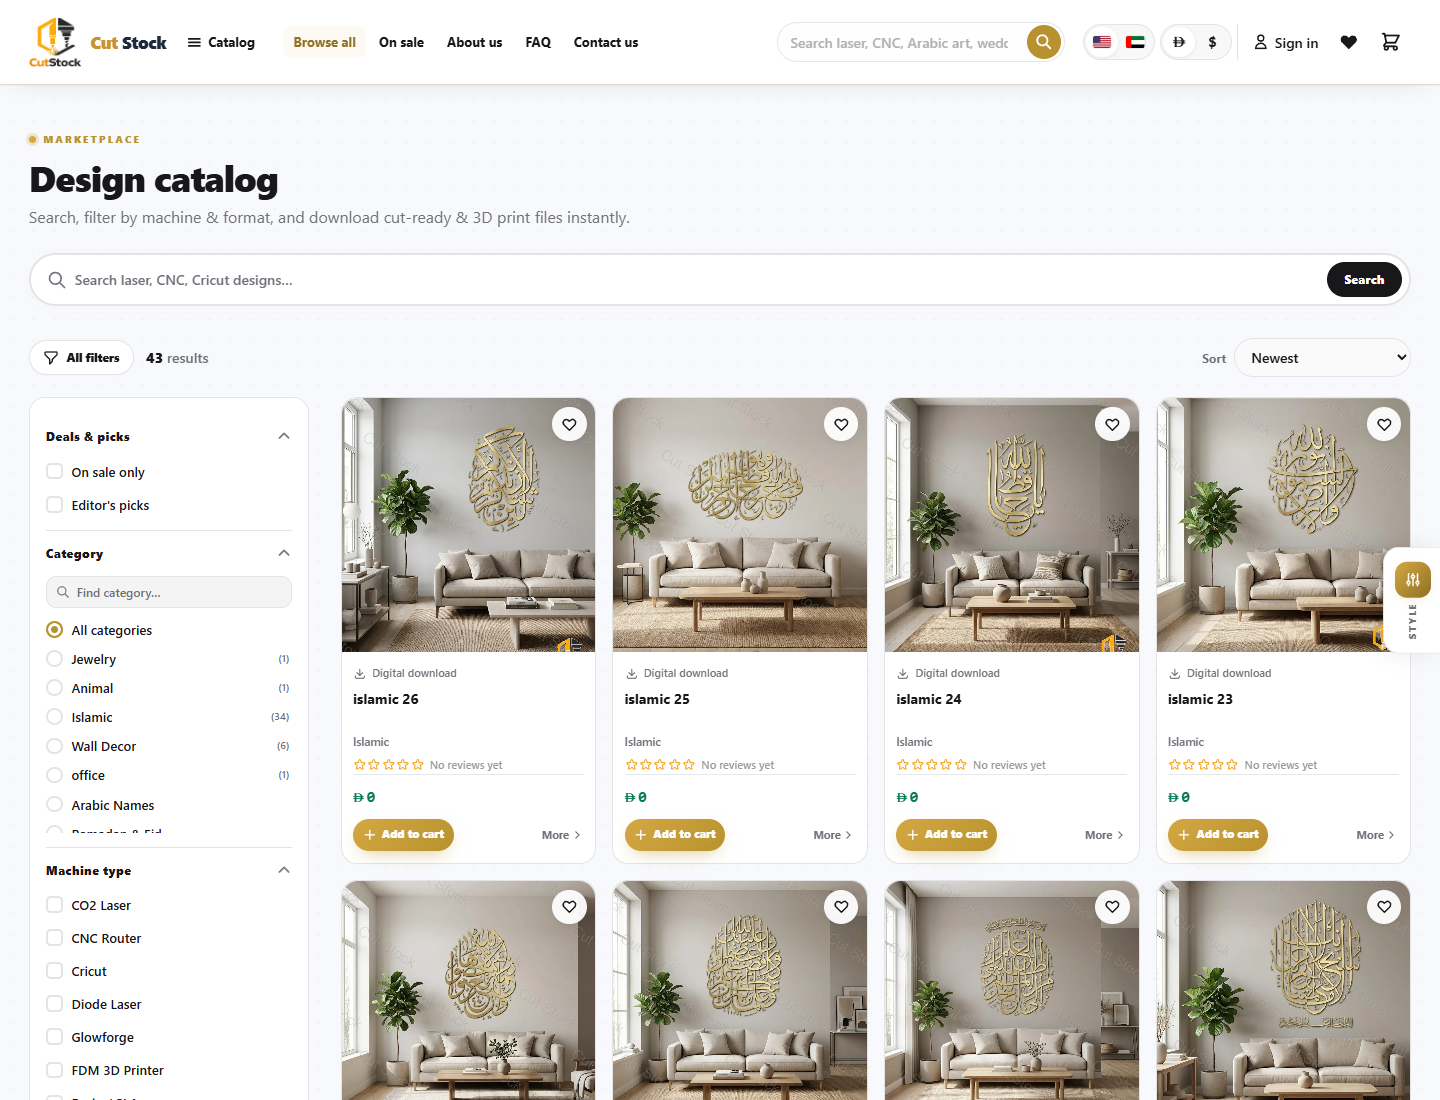The width and height of the screenshot is (1440, 1100).
Task: Click the header search field
Action: coord(900,43)
